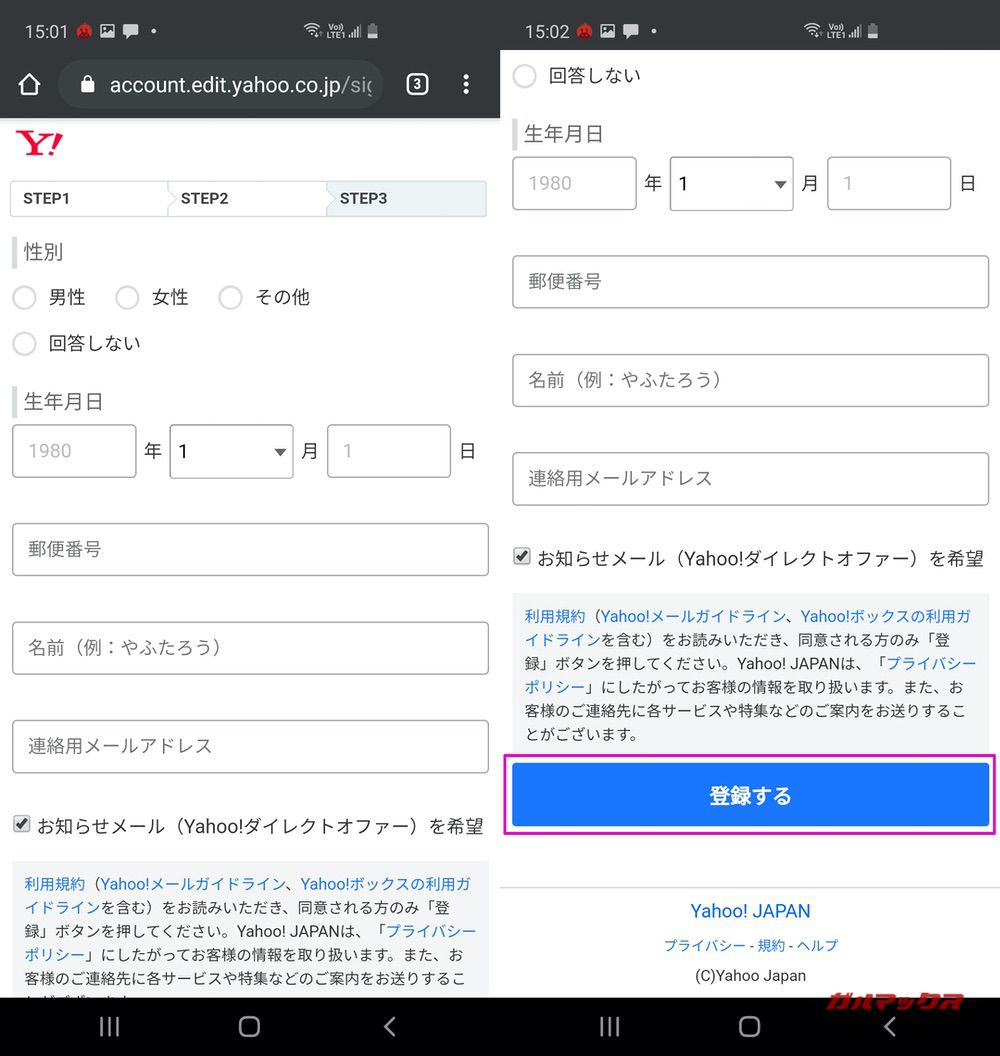Expand the month selector on the right screen

(x=731, y=183)
